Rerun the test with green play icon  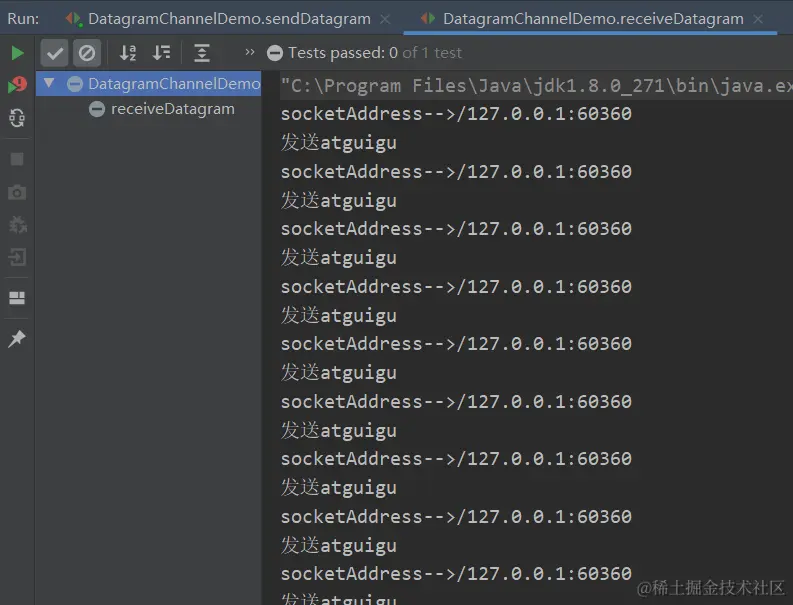(x=17, y=53)
